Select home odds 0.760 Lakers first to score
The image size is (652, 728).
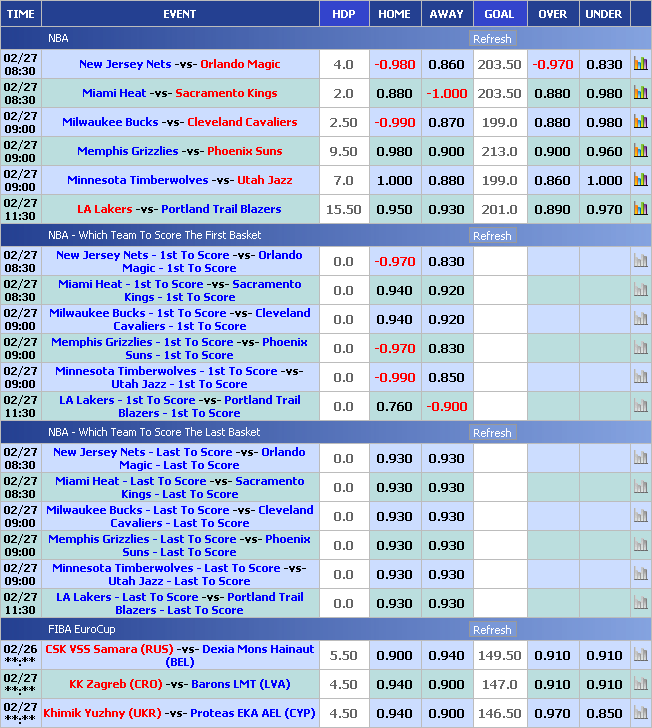(x=394, y=406)
